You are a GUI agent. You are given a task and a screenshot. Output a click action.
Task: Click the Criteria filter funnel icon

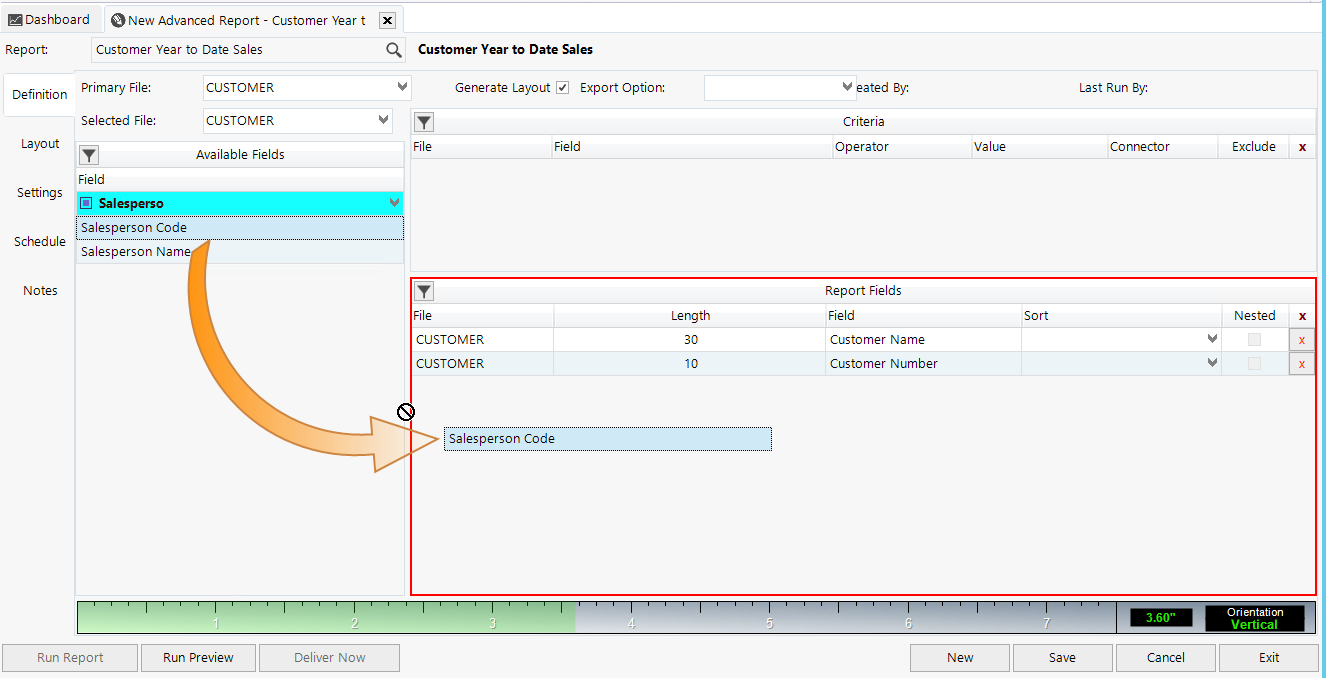click(x=423, y=121)
